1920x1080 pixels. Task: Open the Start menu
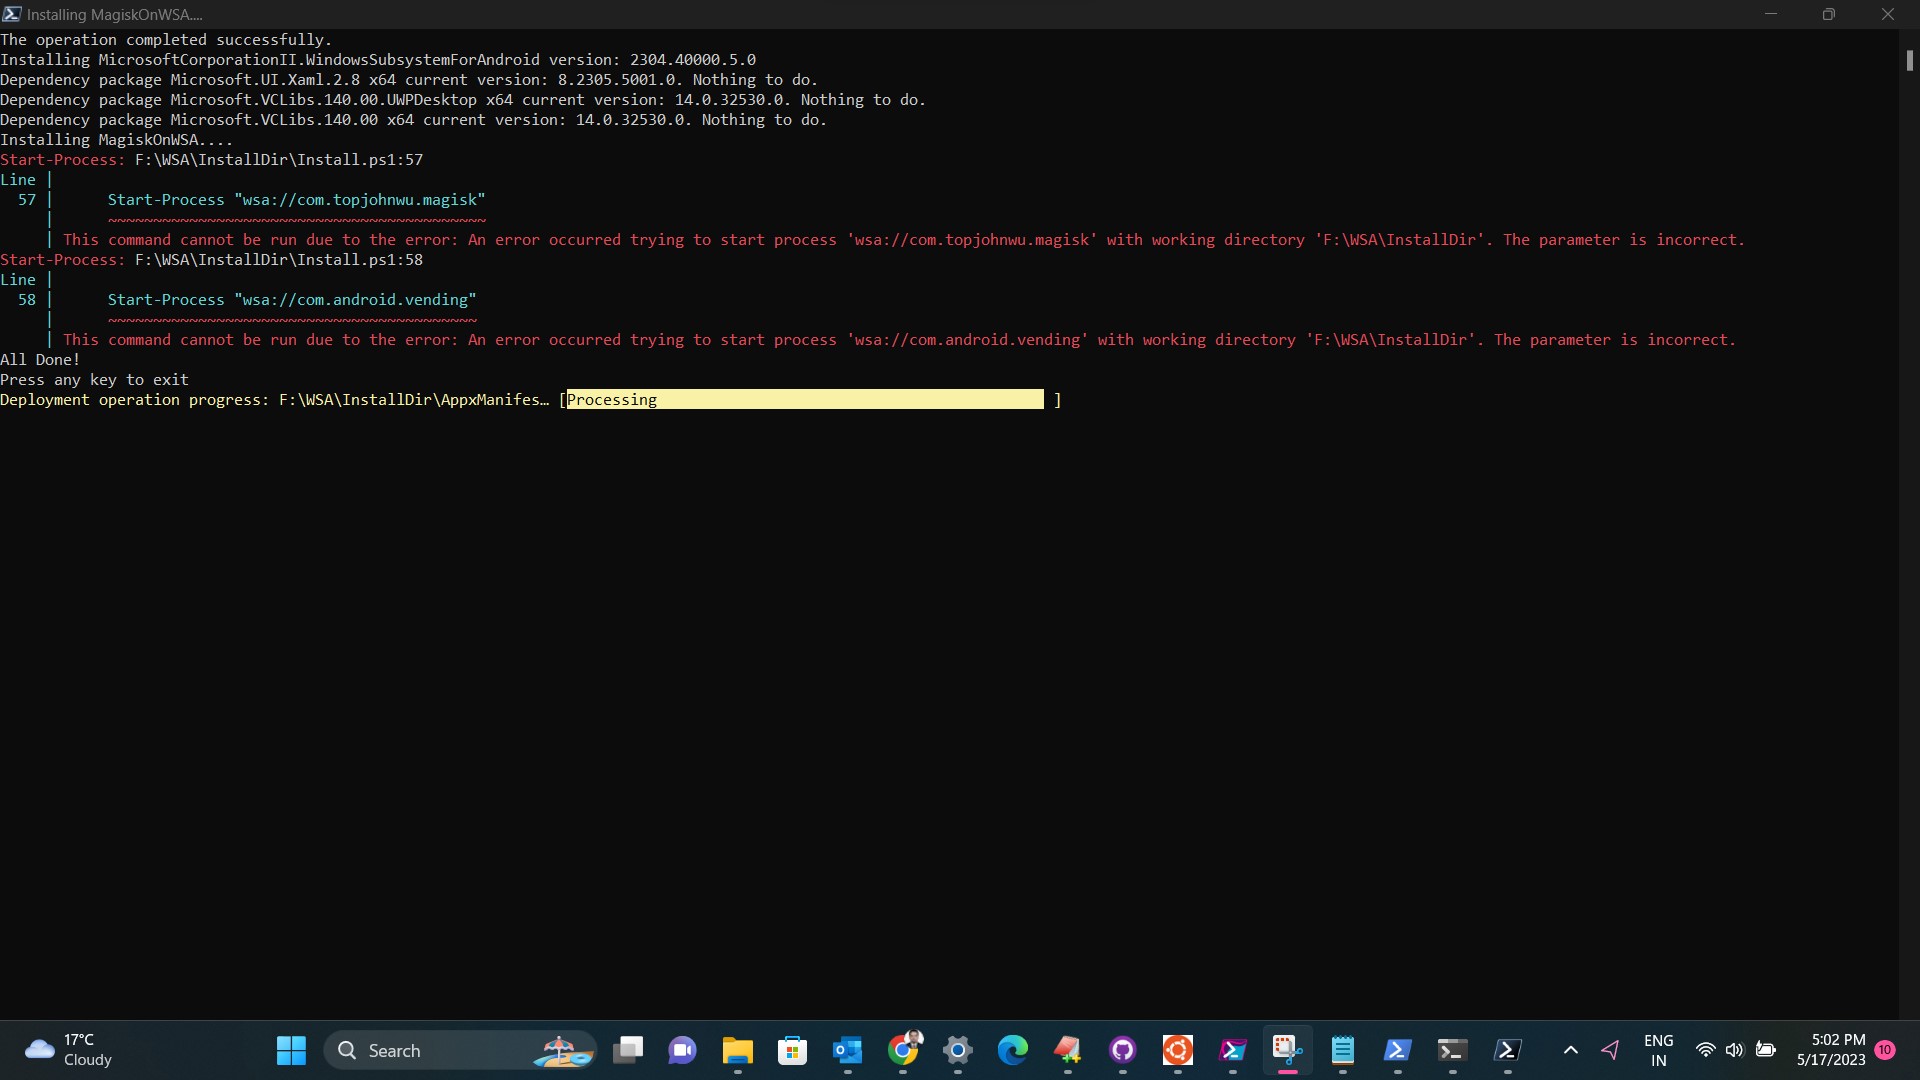tap(290, 1050)
